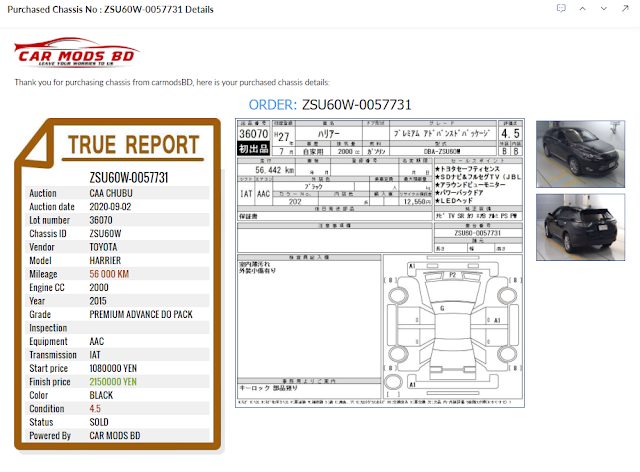Select 'CAR MODS BD' Powered By value

pos(115,436)
